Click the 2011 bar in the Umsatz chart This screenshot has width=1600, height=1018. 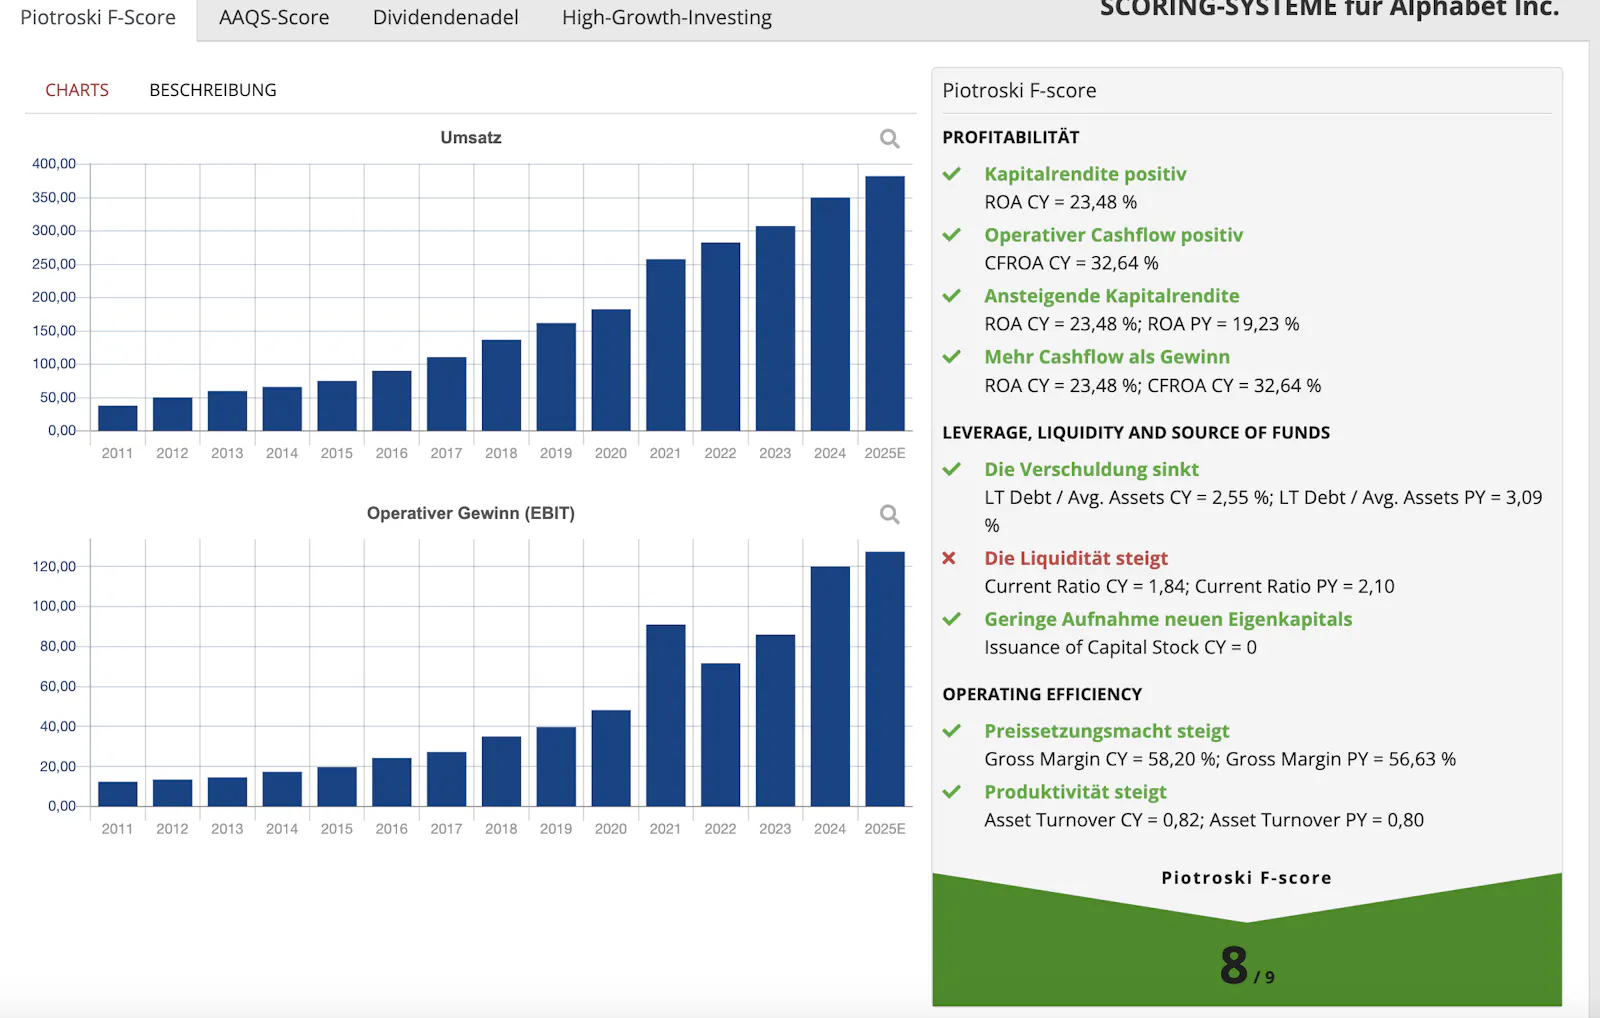118,418
